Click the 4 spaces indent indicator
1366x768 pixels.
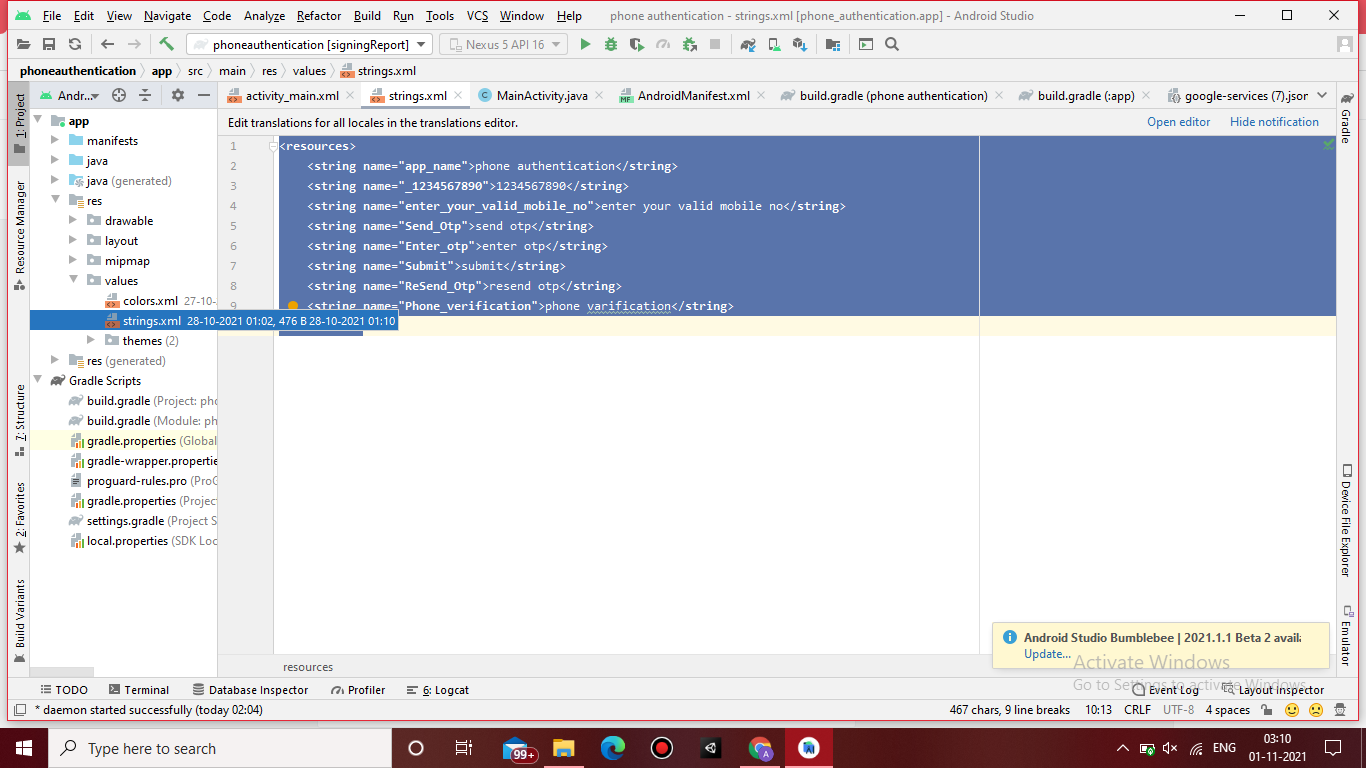[x=1227, y=710]
